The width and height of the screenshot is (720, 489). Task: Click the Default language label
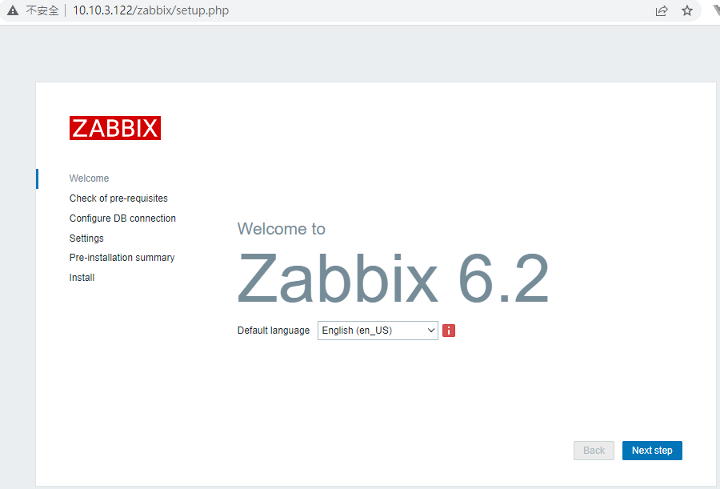pyautogui.click(x=273, y=331)
